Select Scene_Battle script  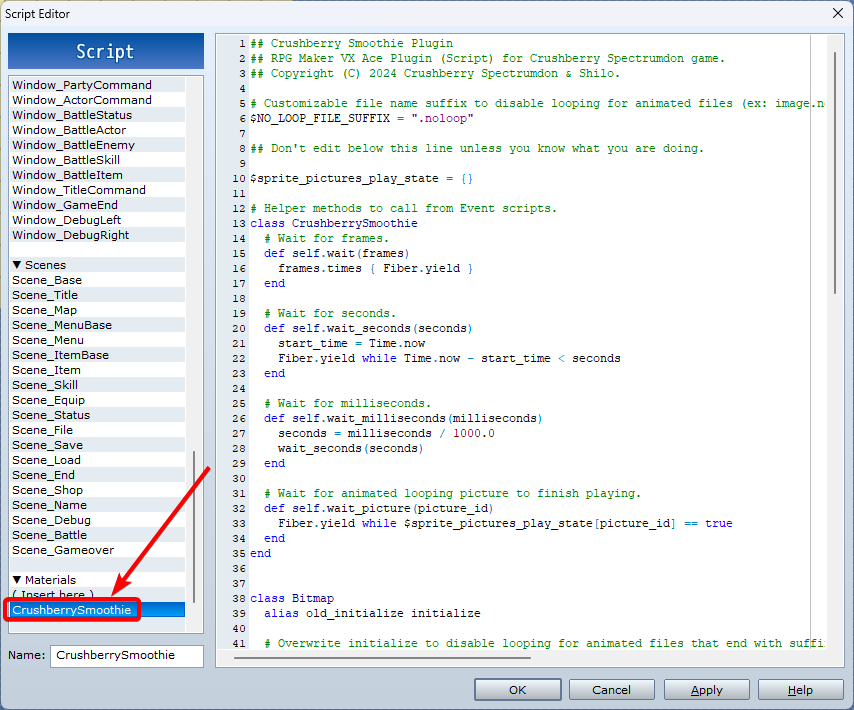(98, 535)
